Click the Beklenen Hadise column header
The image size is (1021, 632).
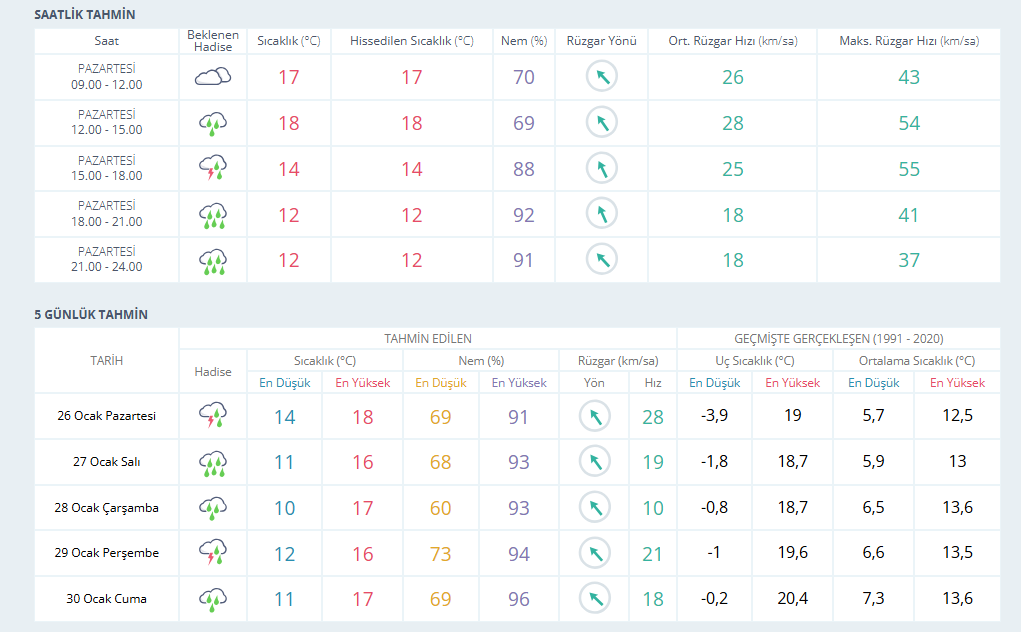point(210,41)
